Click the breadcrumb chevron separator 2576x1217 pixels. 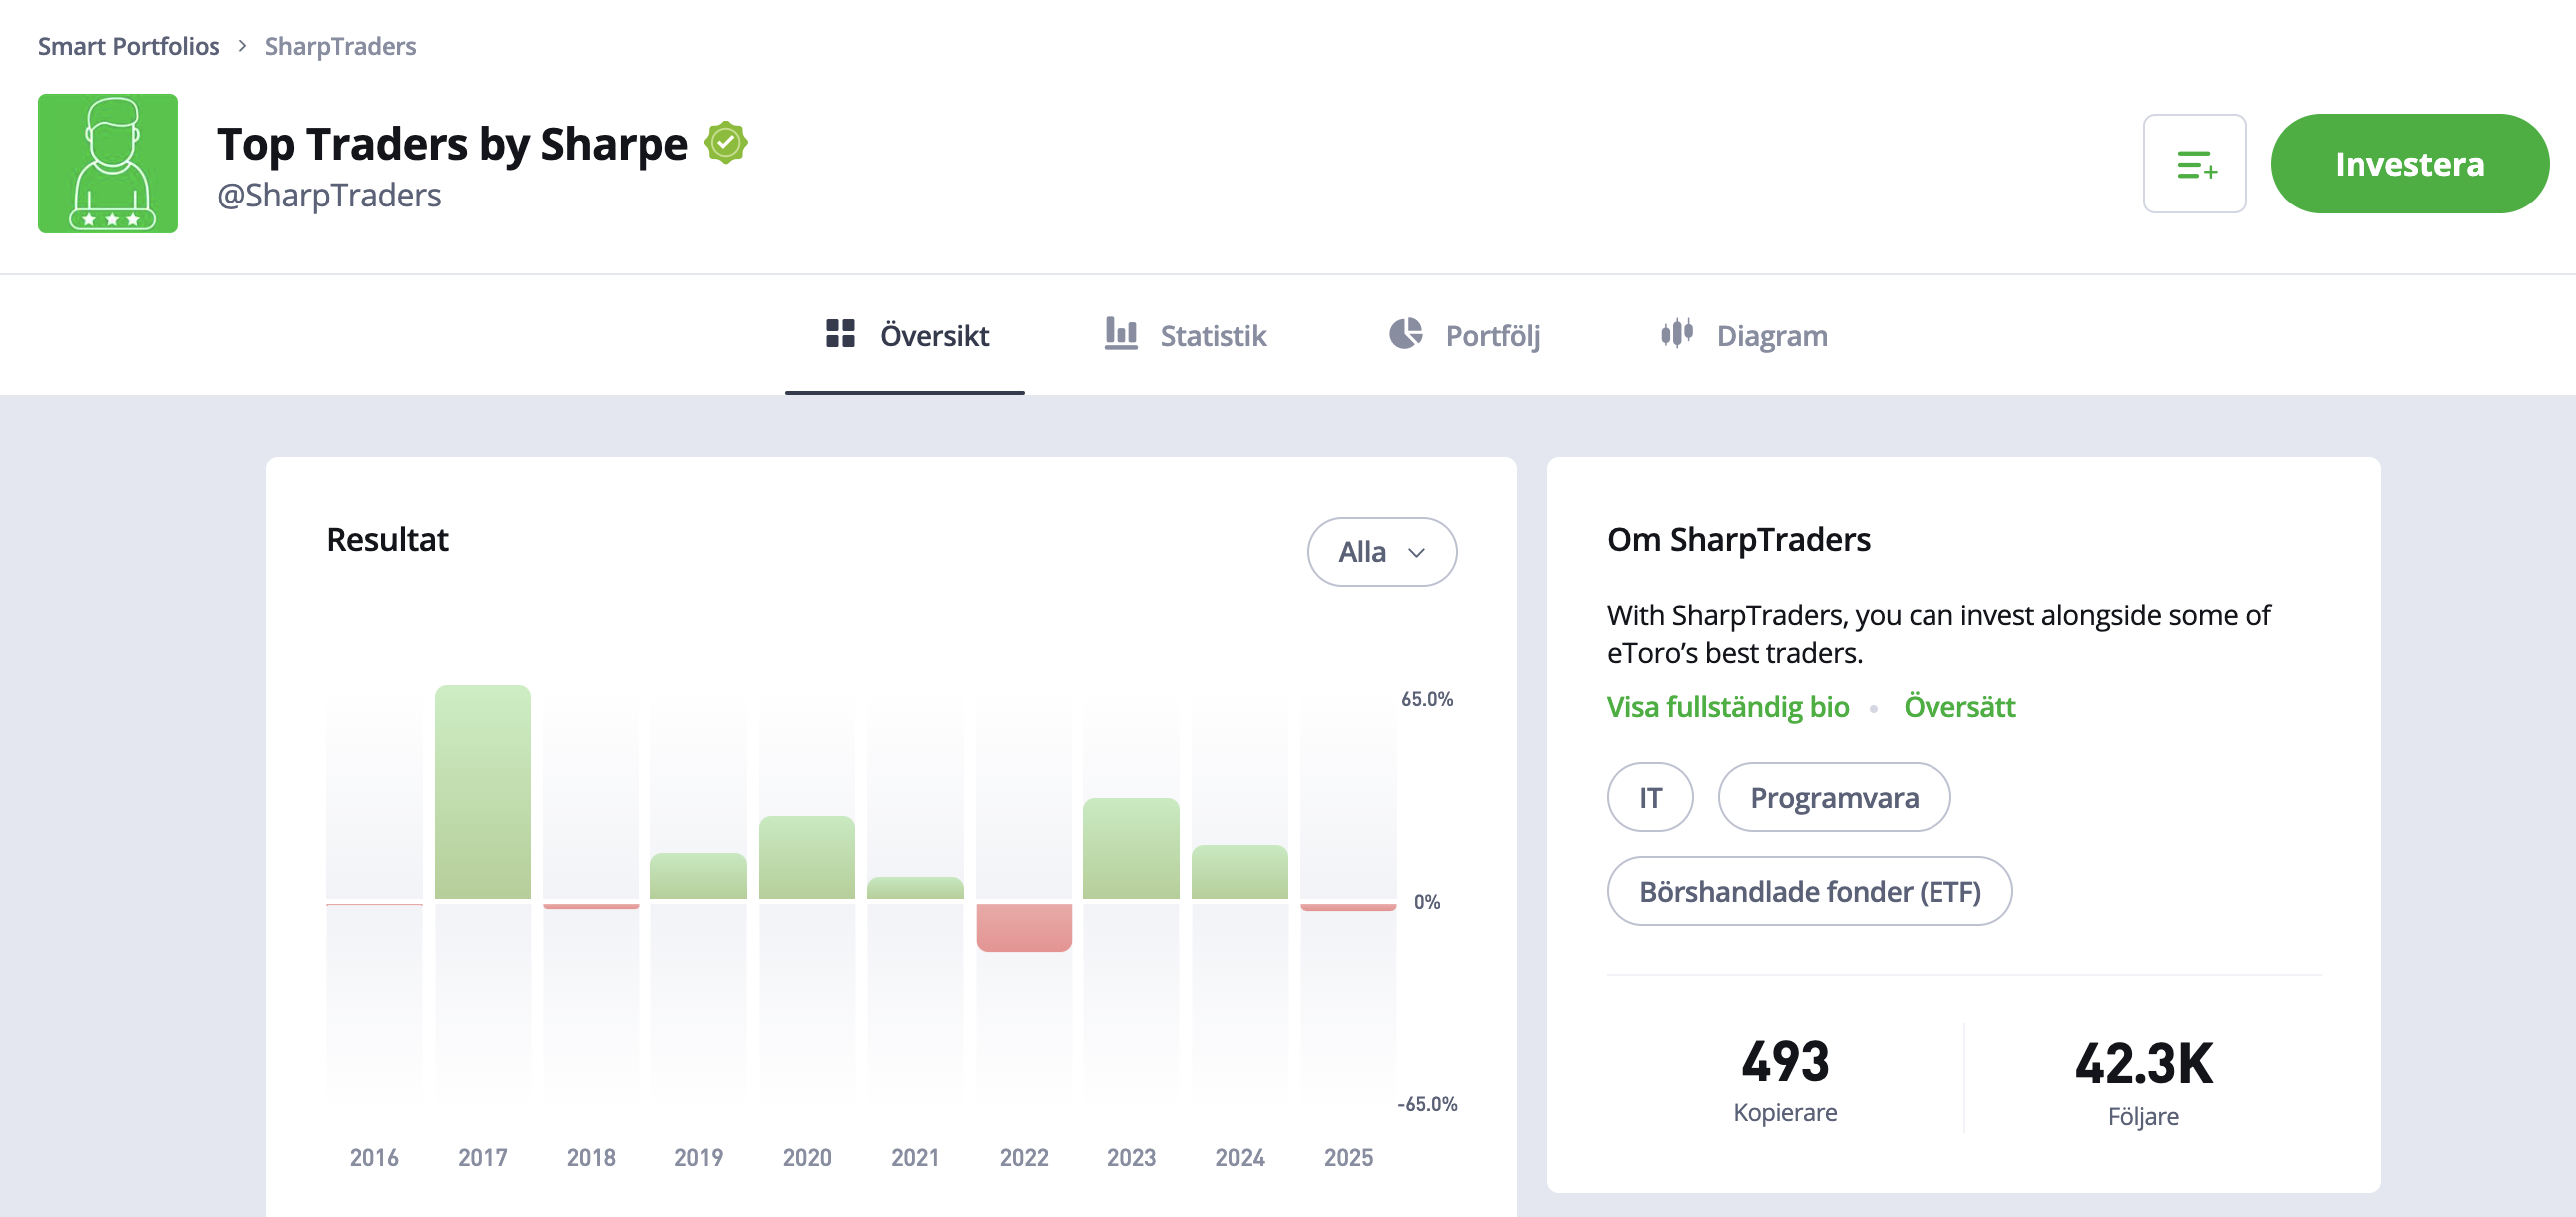[x=242, y=46]
